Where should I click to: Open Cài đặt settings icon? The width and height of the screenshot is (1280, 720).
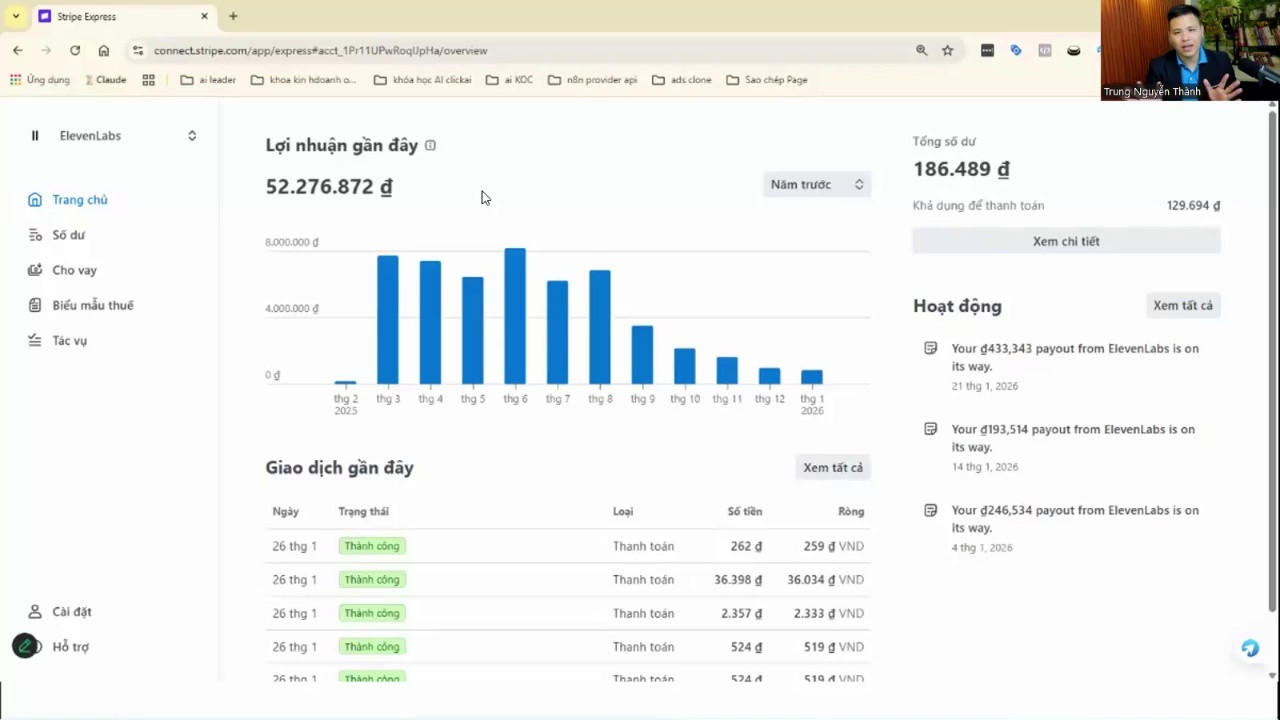click(35, 611)
